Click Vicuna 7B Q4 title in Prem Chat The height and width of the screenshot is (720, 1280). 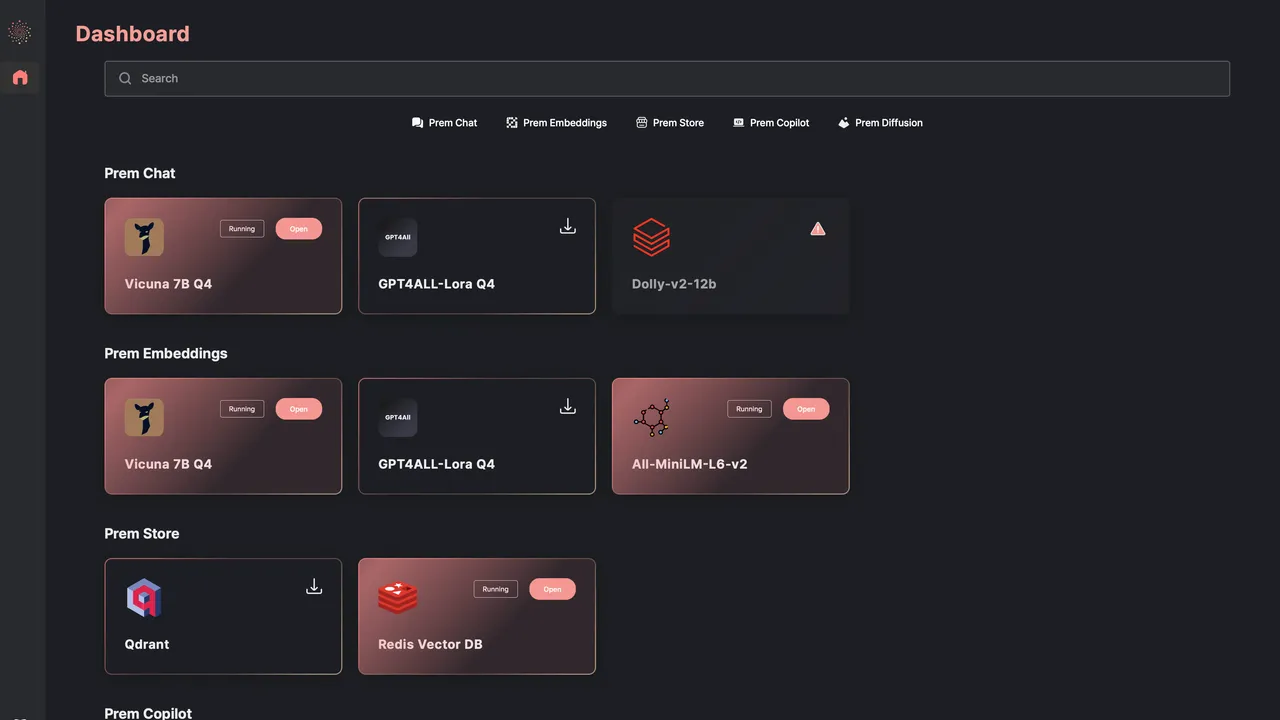point(168,284)
